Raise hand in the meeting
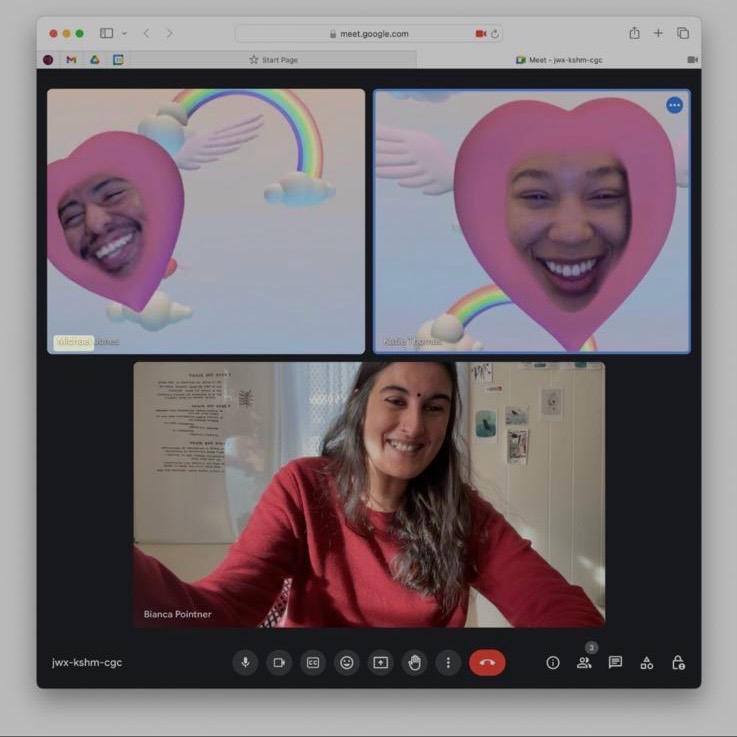The width and height of the screenshot is (737, 737). pos(415,662)
